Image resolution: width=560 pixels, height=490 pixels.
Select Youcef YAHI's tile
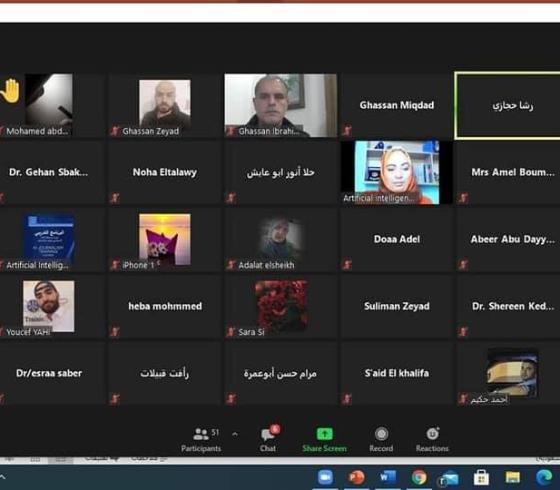52,306
